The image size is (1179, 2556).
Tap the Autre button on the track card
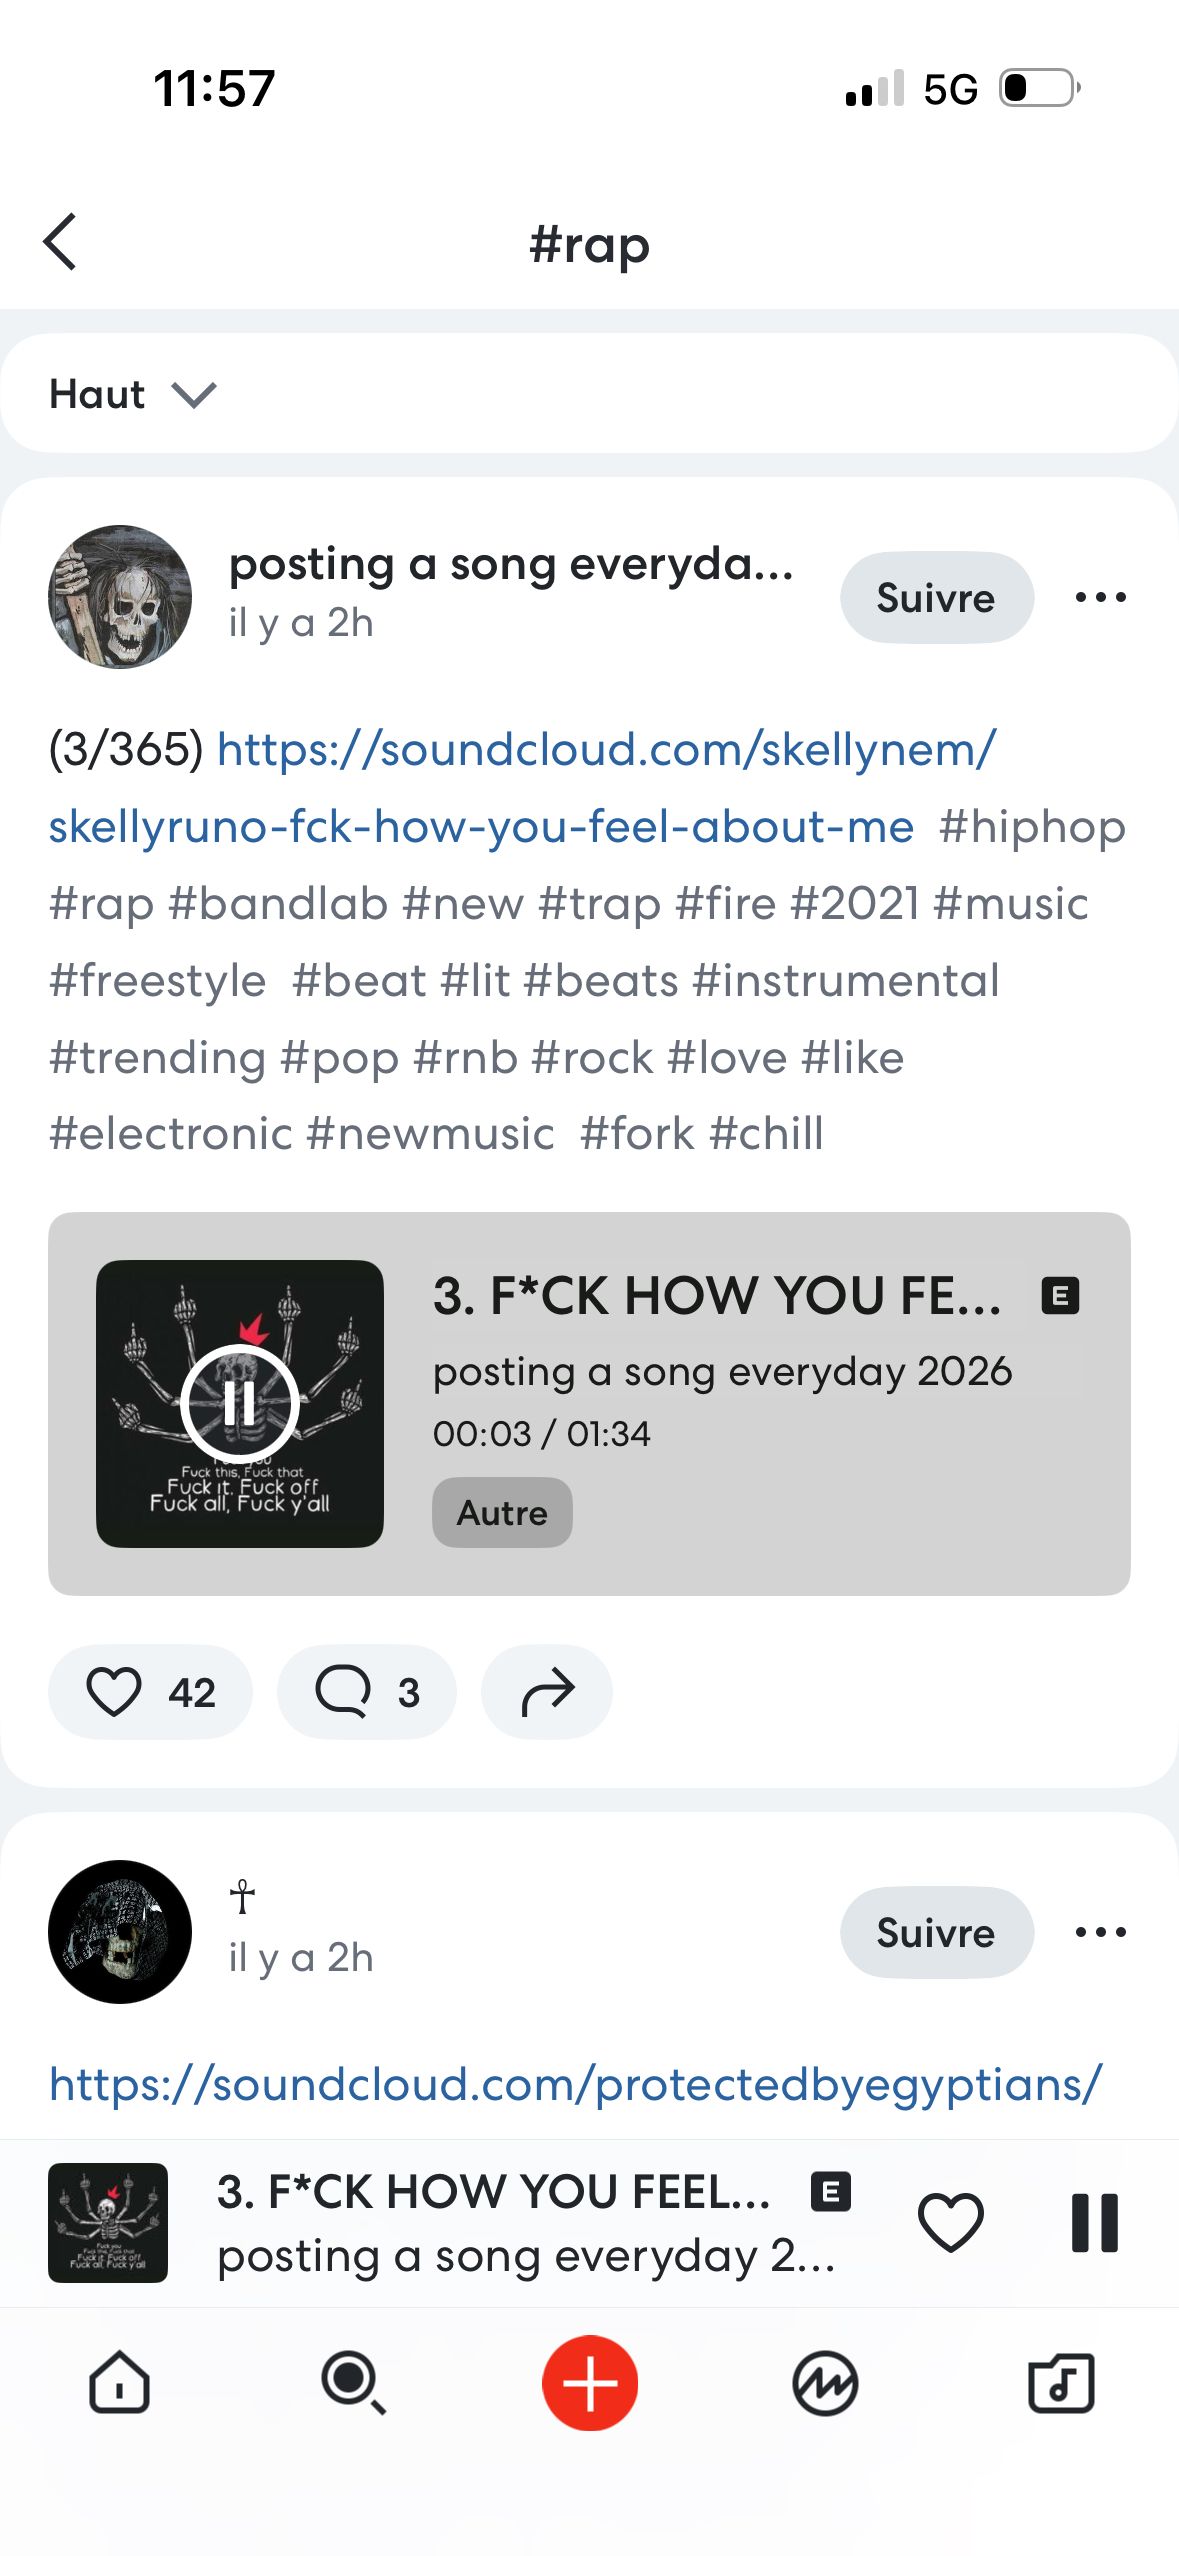coord(501,1512)
